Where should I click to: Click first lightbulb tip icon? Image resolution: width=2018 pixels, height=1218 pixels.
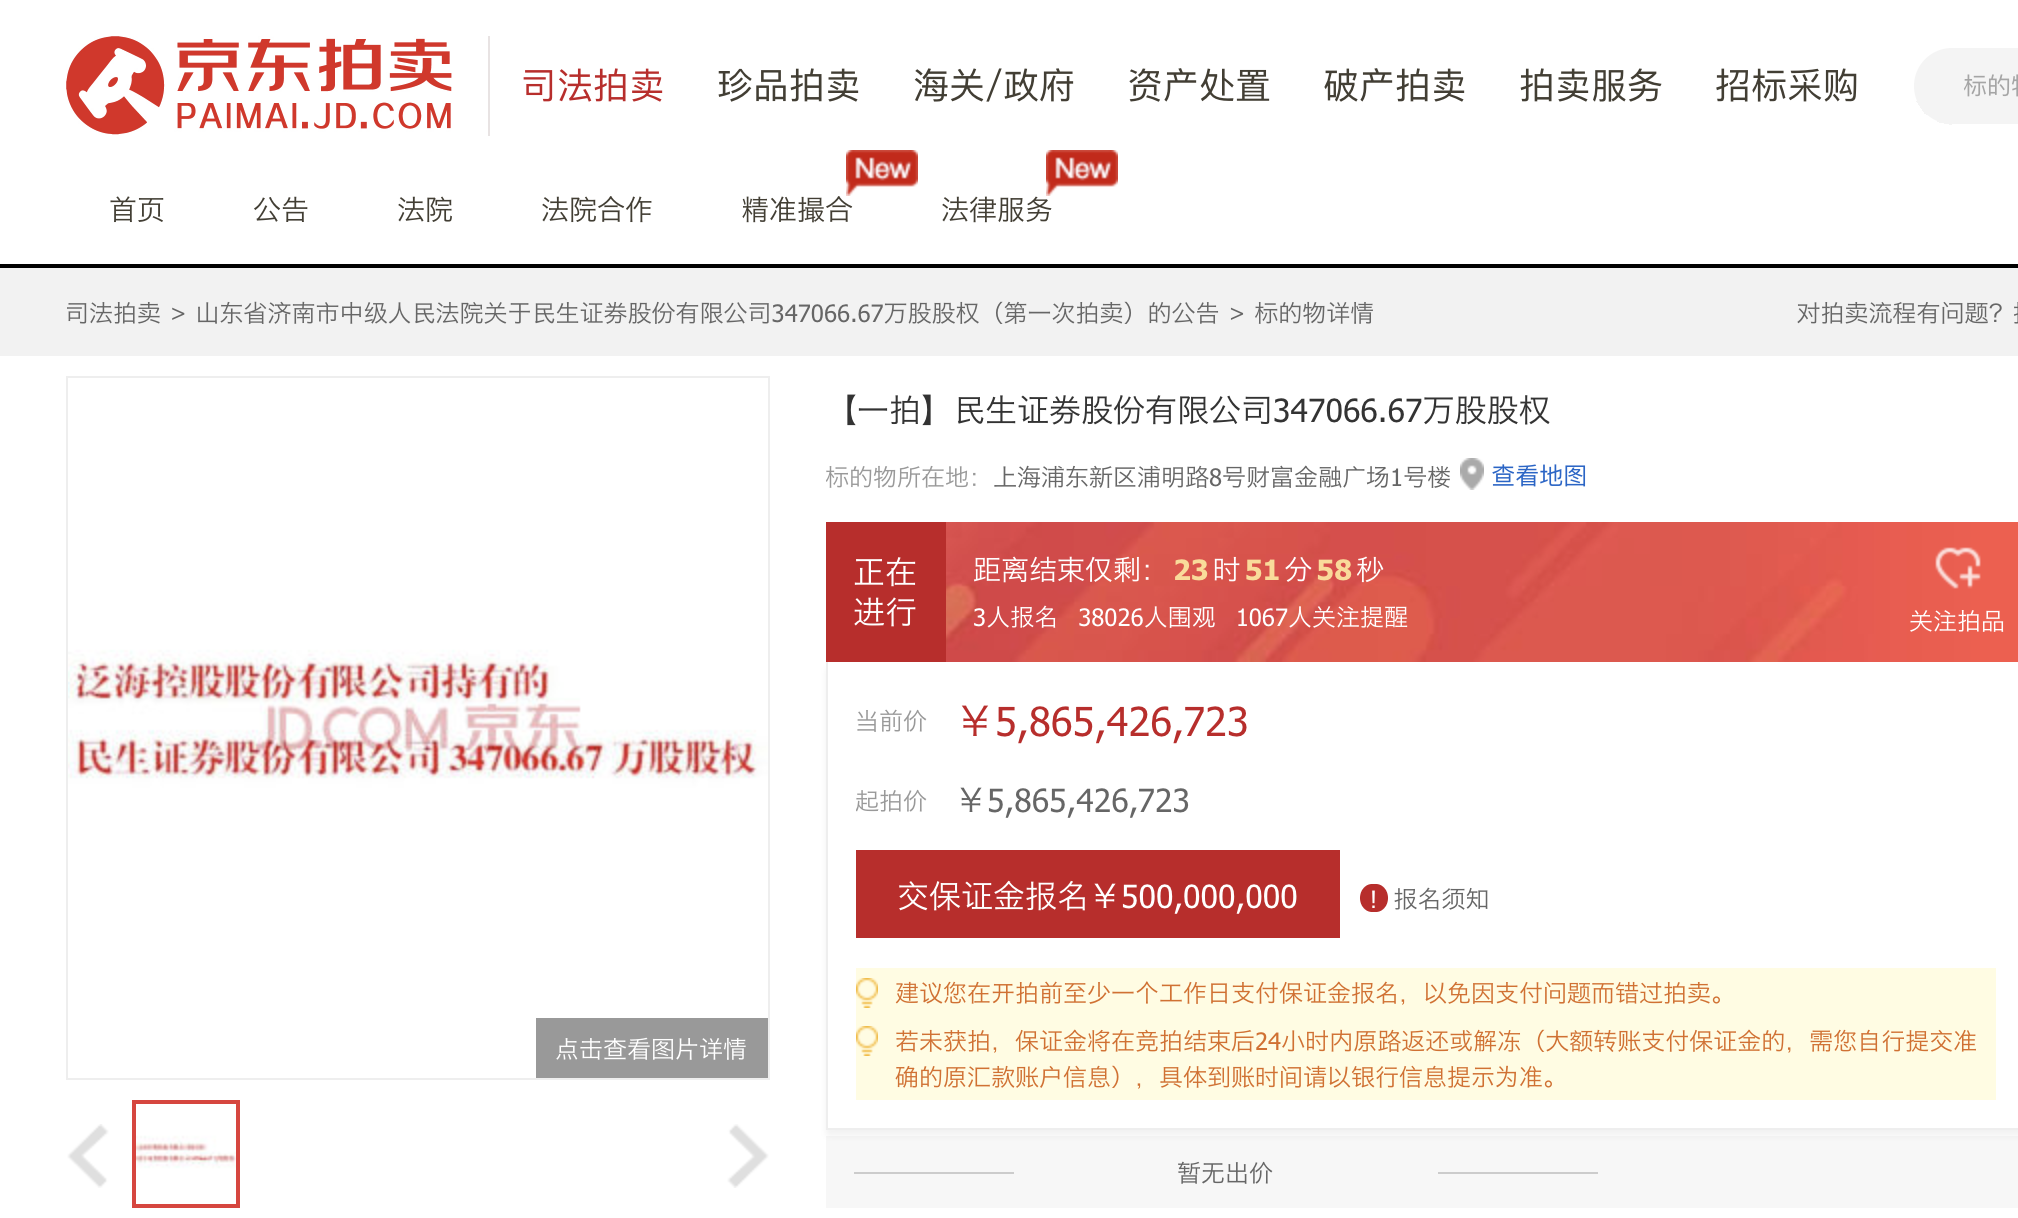point(867,992)
